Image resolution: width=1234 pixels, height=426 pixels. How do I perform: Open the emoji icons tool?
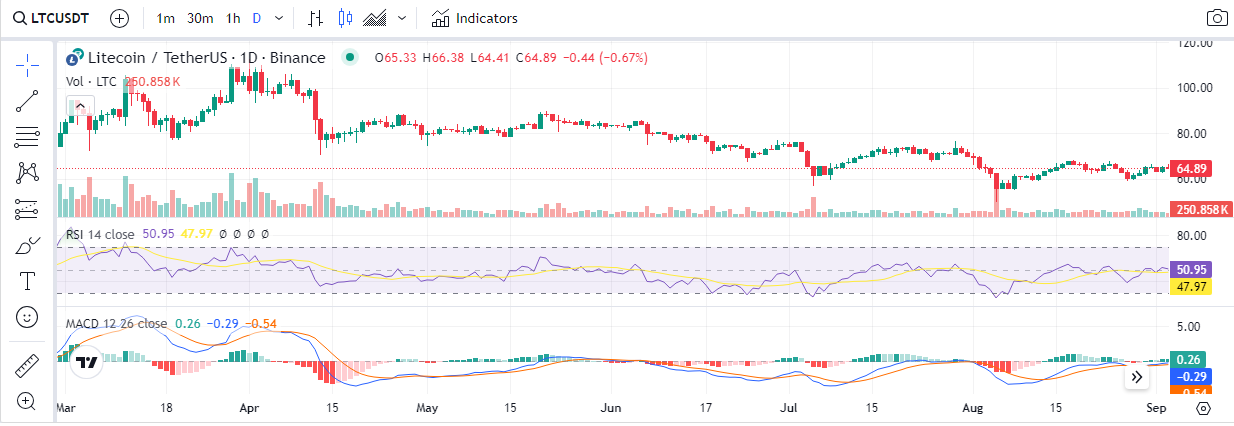coord(27,317)
